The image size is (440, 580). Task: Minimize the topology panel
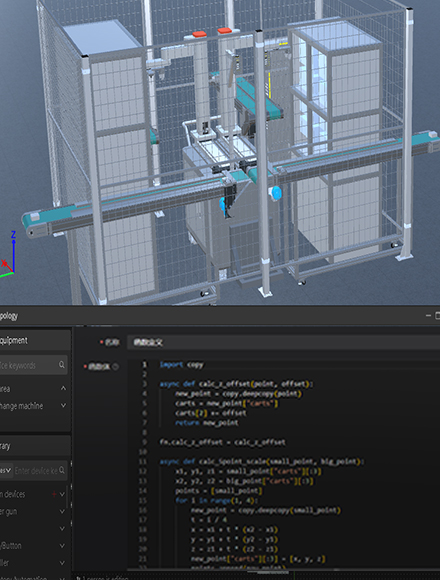tap(428, 316)
